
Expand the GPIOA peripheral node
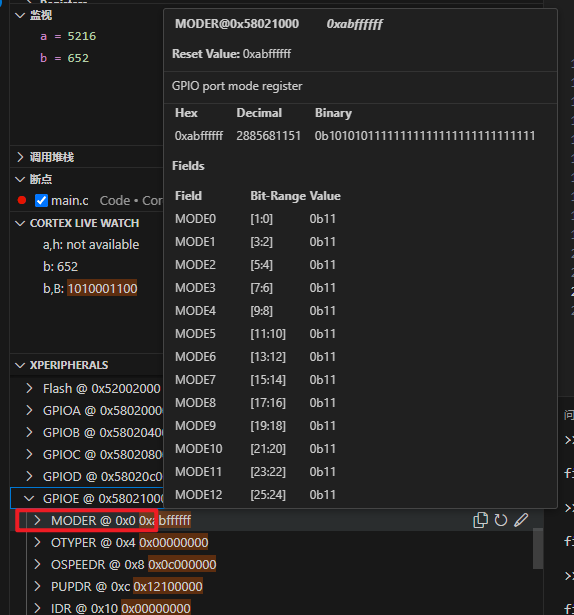click(x=29, y=410)
